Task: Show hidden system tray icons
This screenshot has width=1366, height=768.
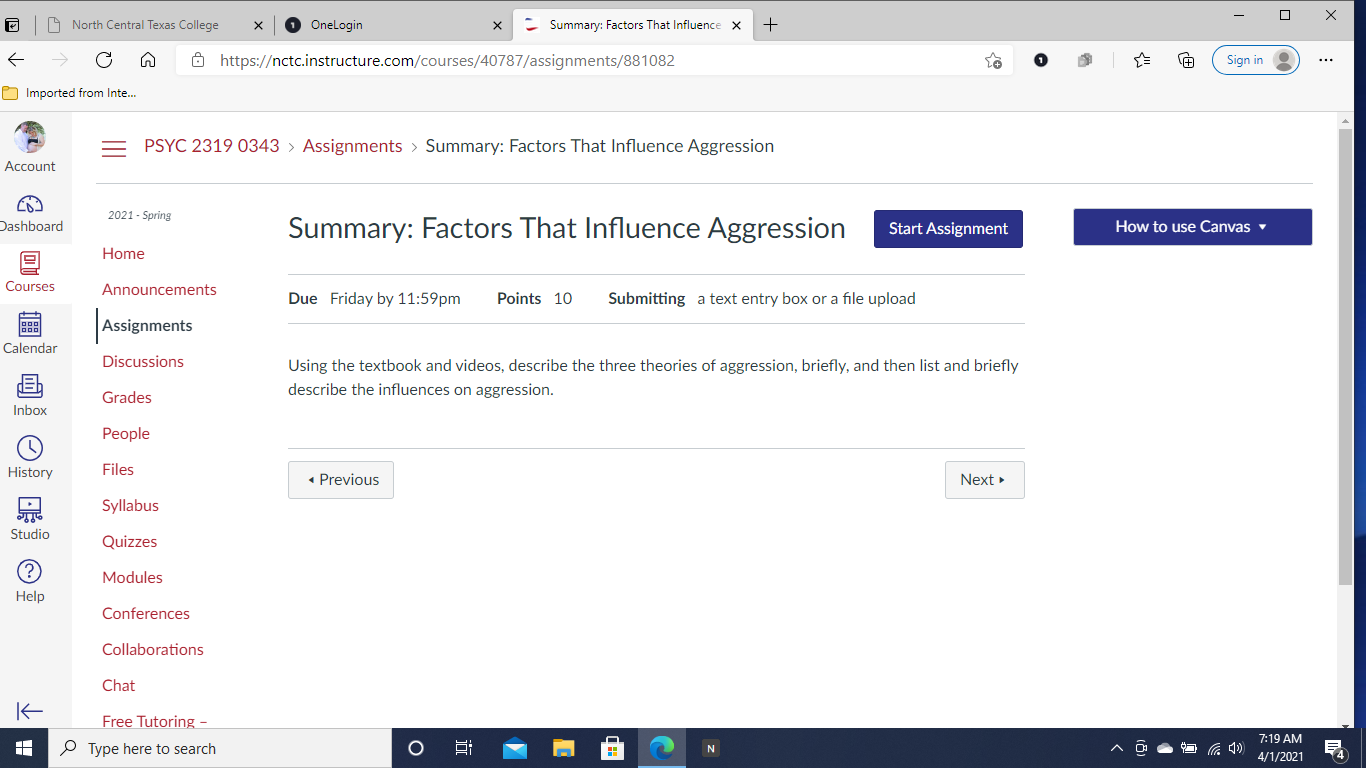Action: 1117,748
